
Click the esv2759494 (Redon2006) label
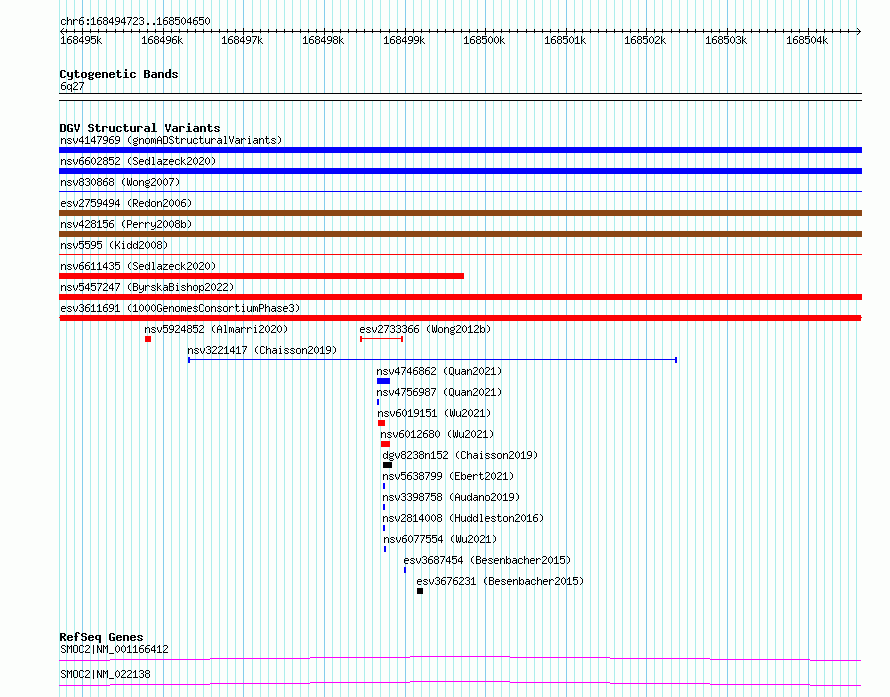pyautogui.click(x=126, y=203)
